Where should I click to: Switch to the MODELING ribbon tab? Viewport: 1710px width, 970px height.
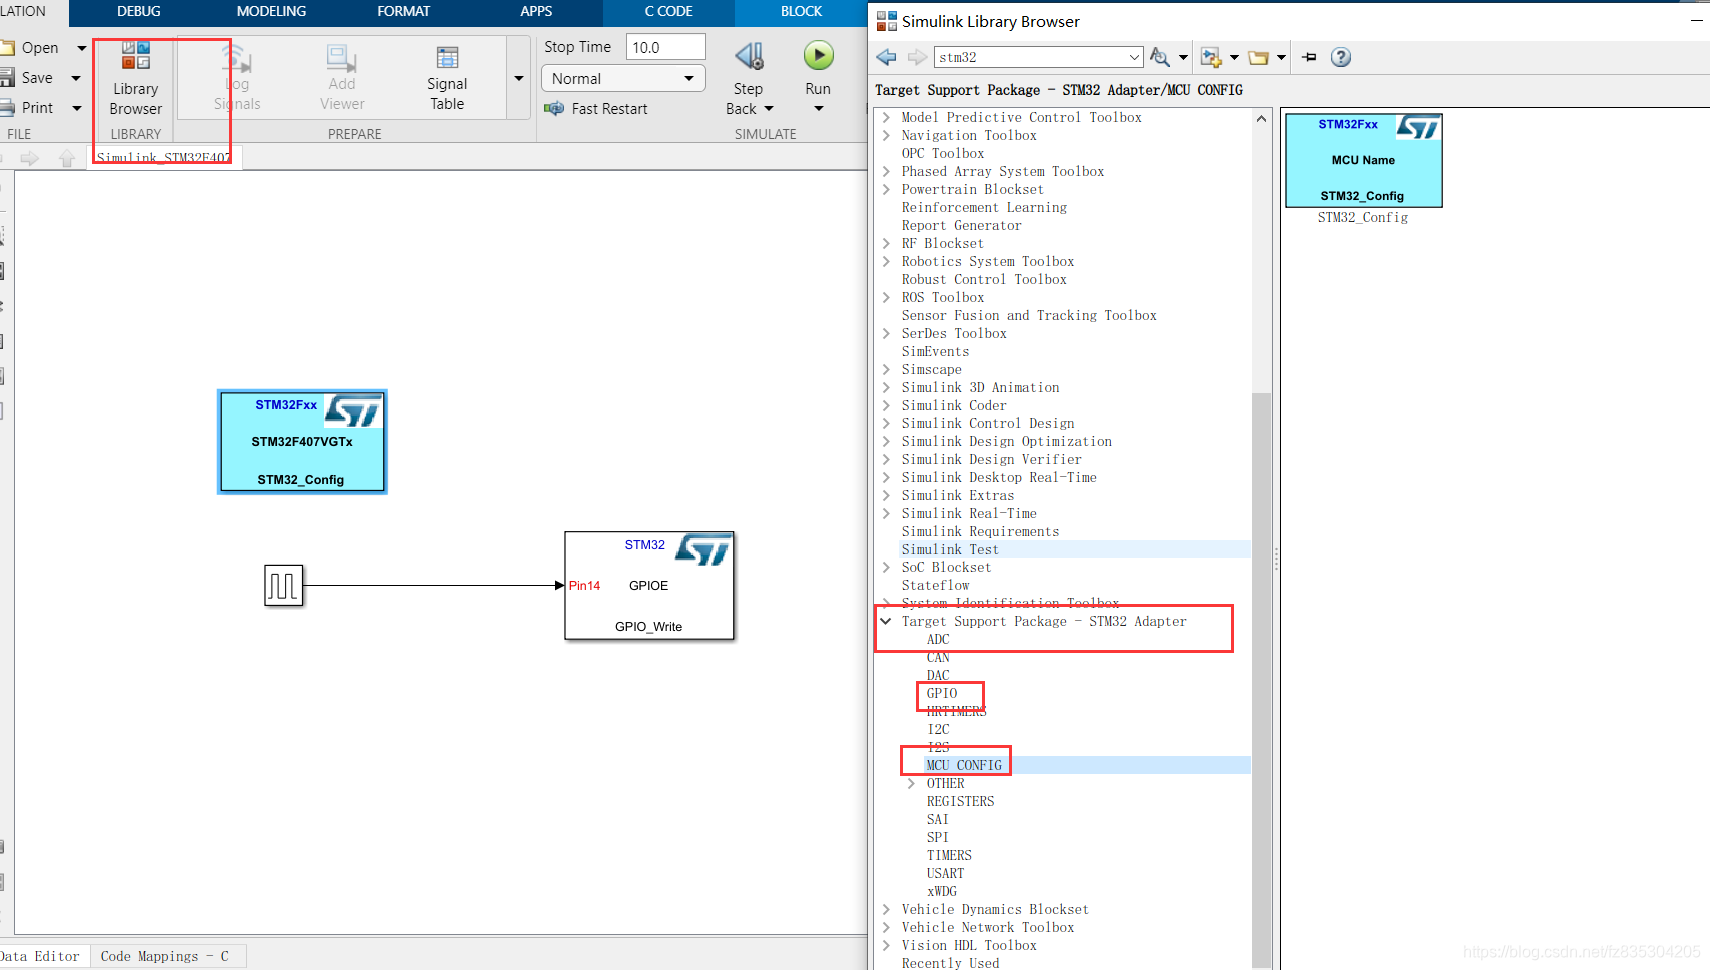pos(270,12)
